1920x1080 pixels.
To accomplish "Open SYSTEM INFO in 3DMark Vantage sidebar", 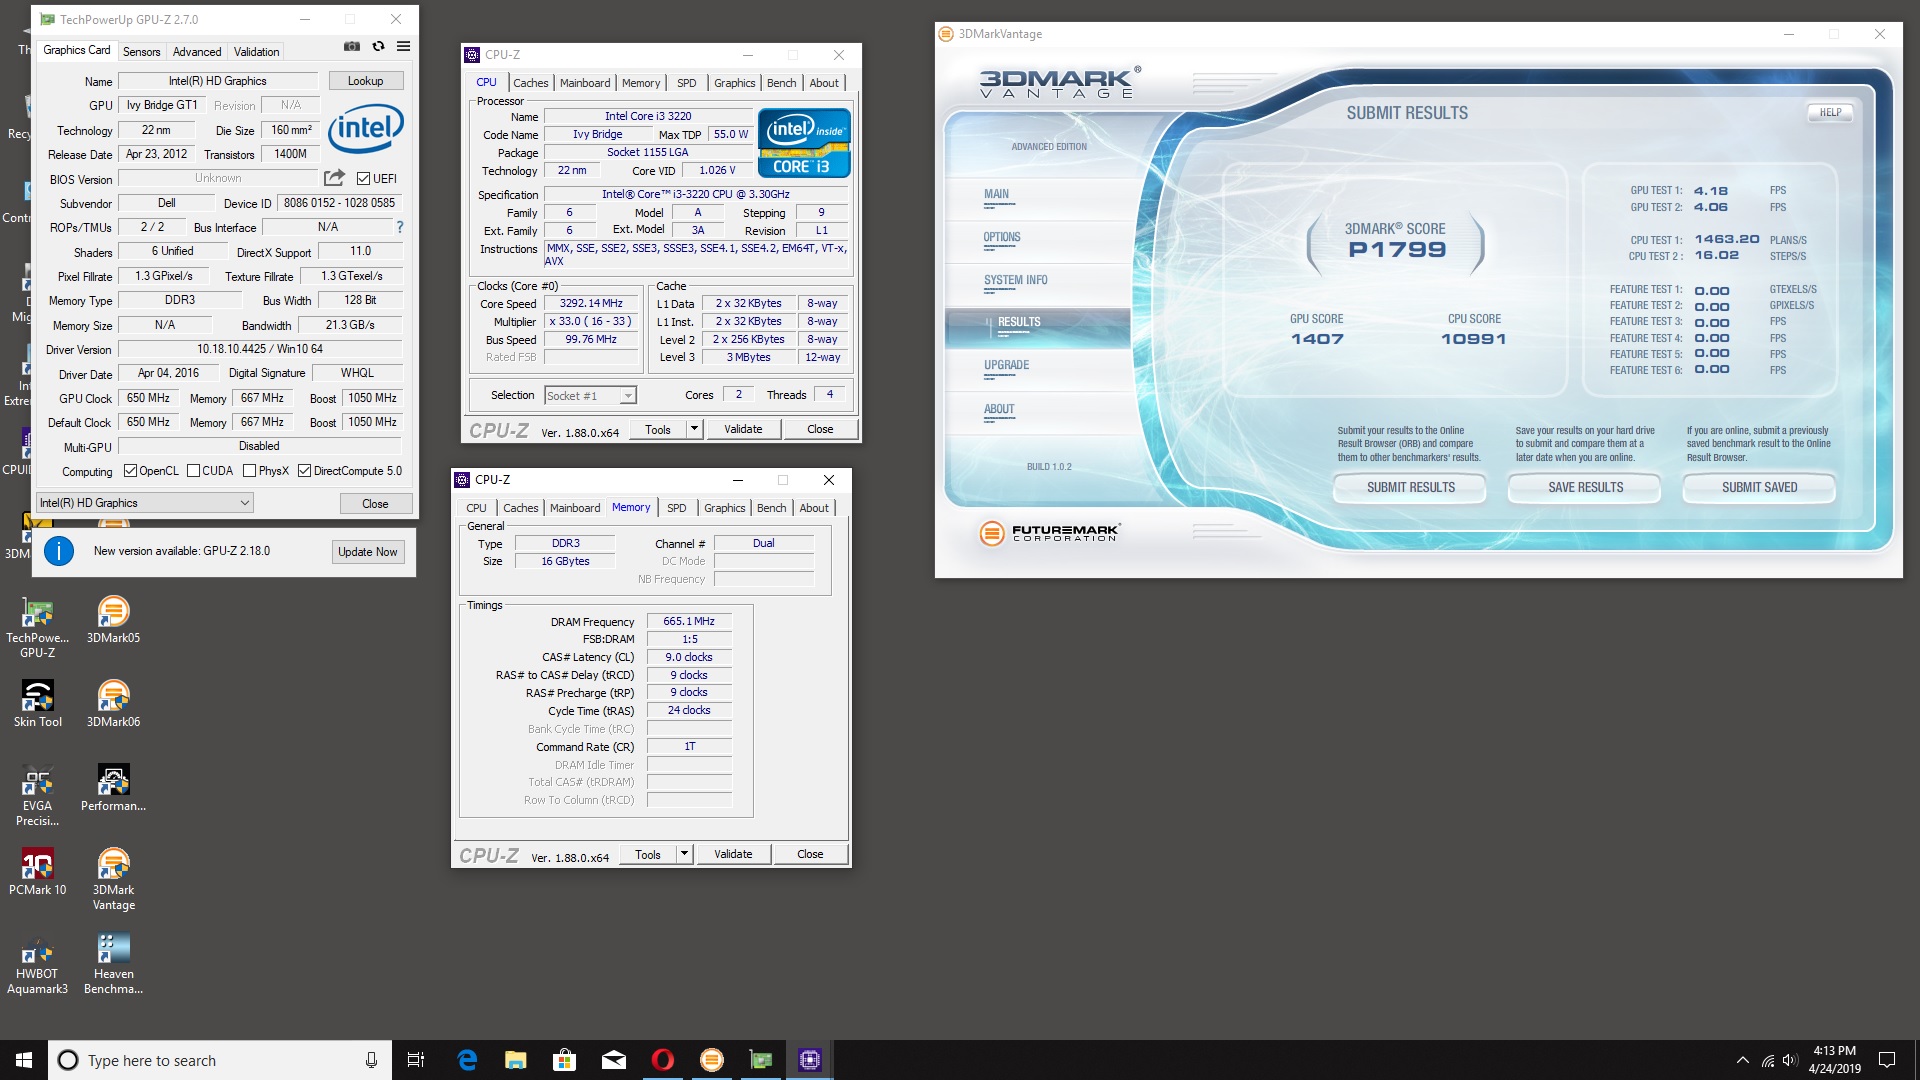I will point(1016,281).
